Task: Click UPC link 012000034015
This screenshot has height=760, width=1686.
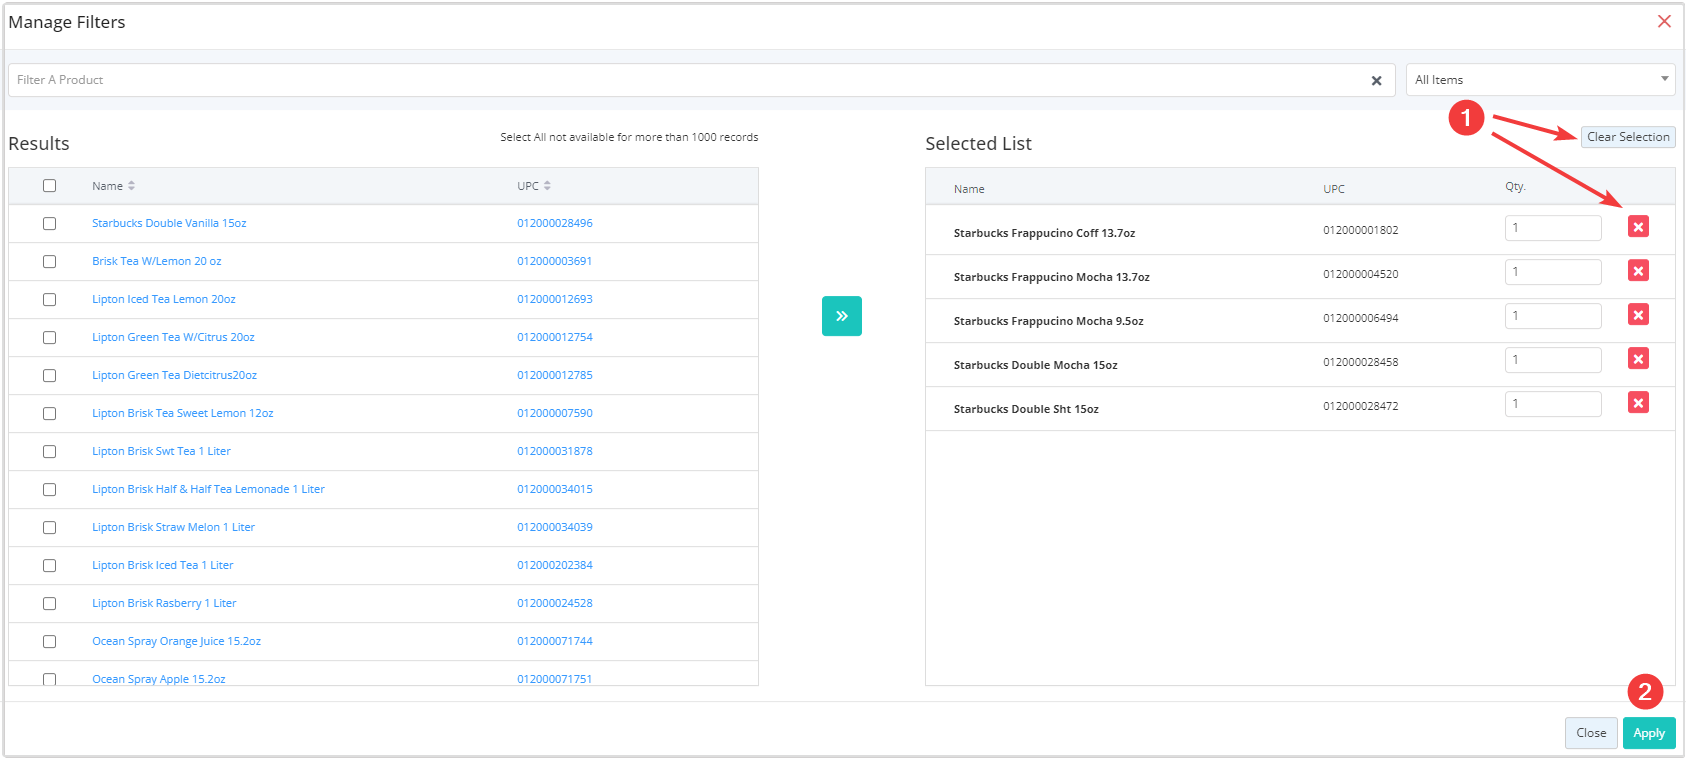Action: [x=555, y=490]
